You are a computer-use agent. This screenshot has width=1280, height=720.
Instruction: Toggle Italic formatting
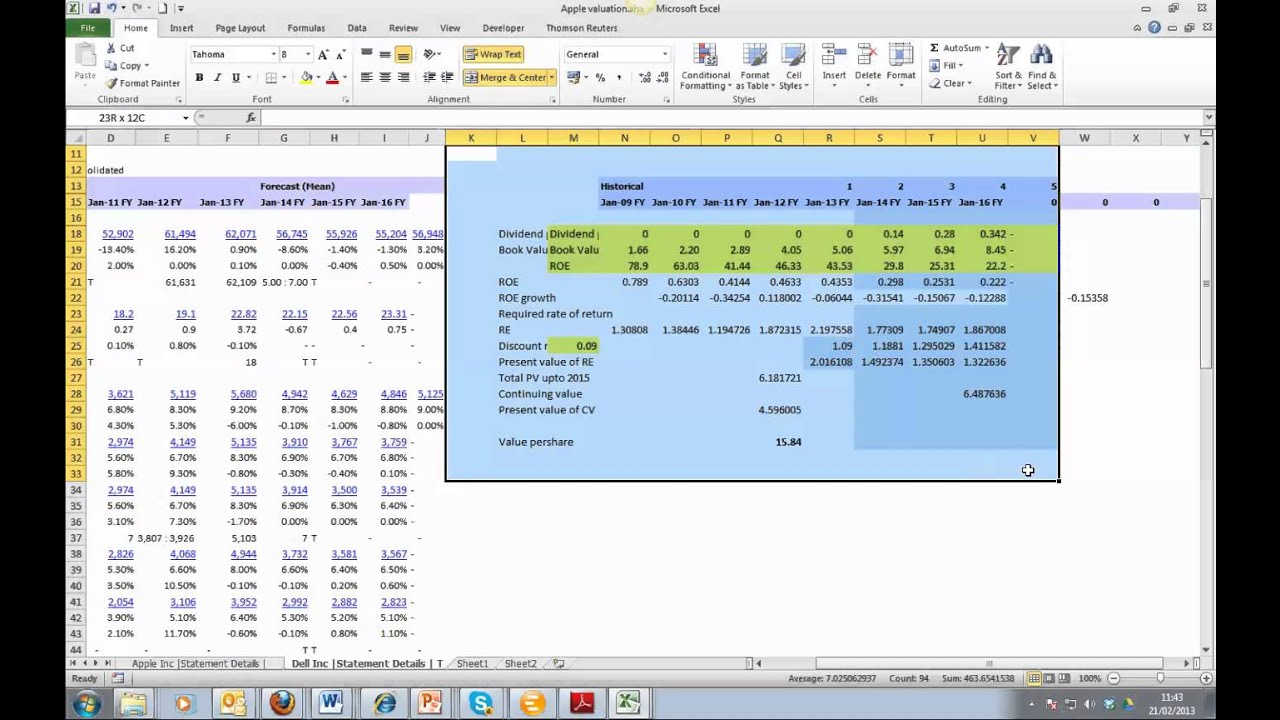(x=217, y=77)
